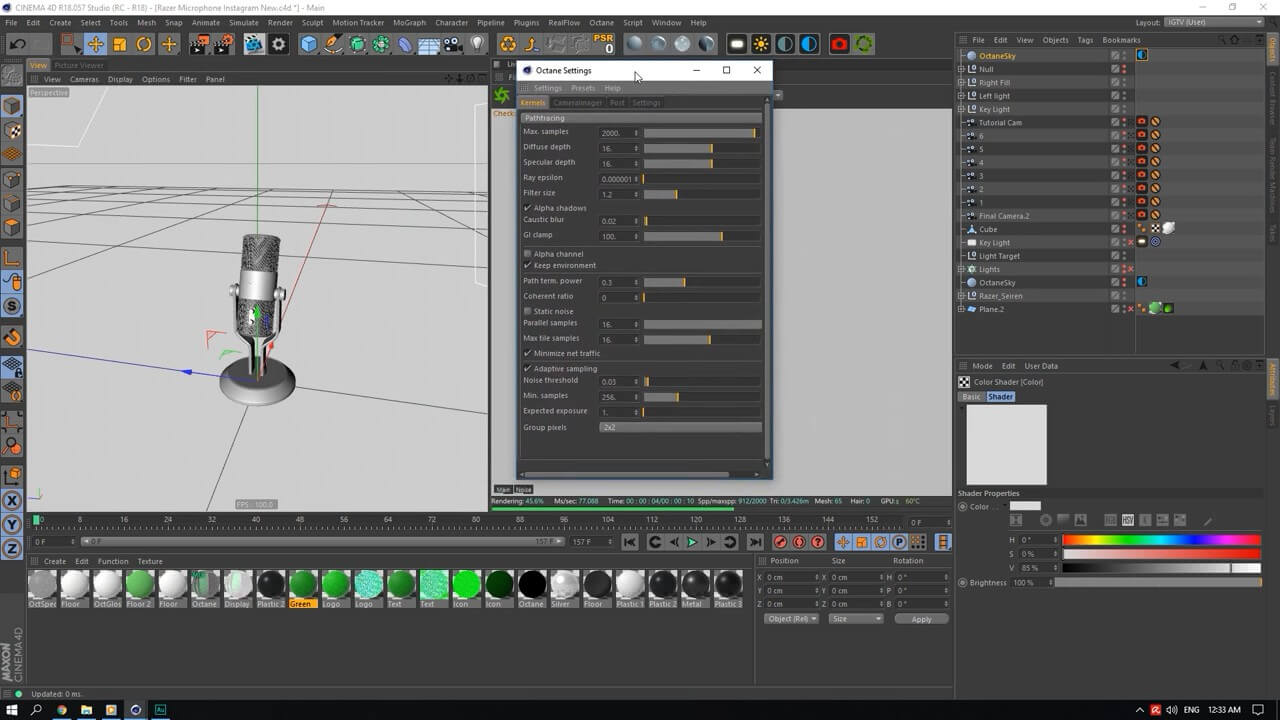
Task: Open the MoGraph menu
Action: pos(408,22)
